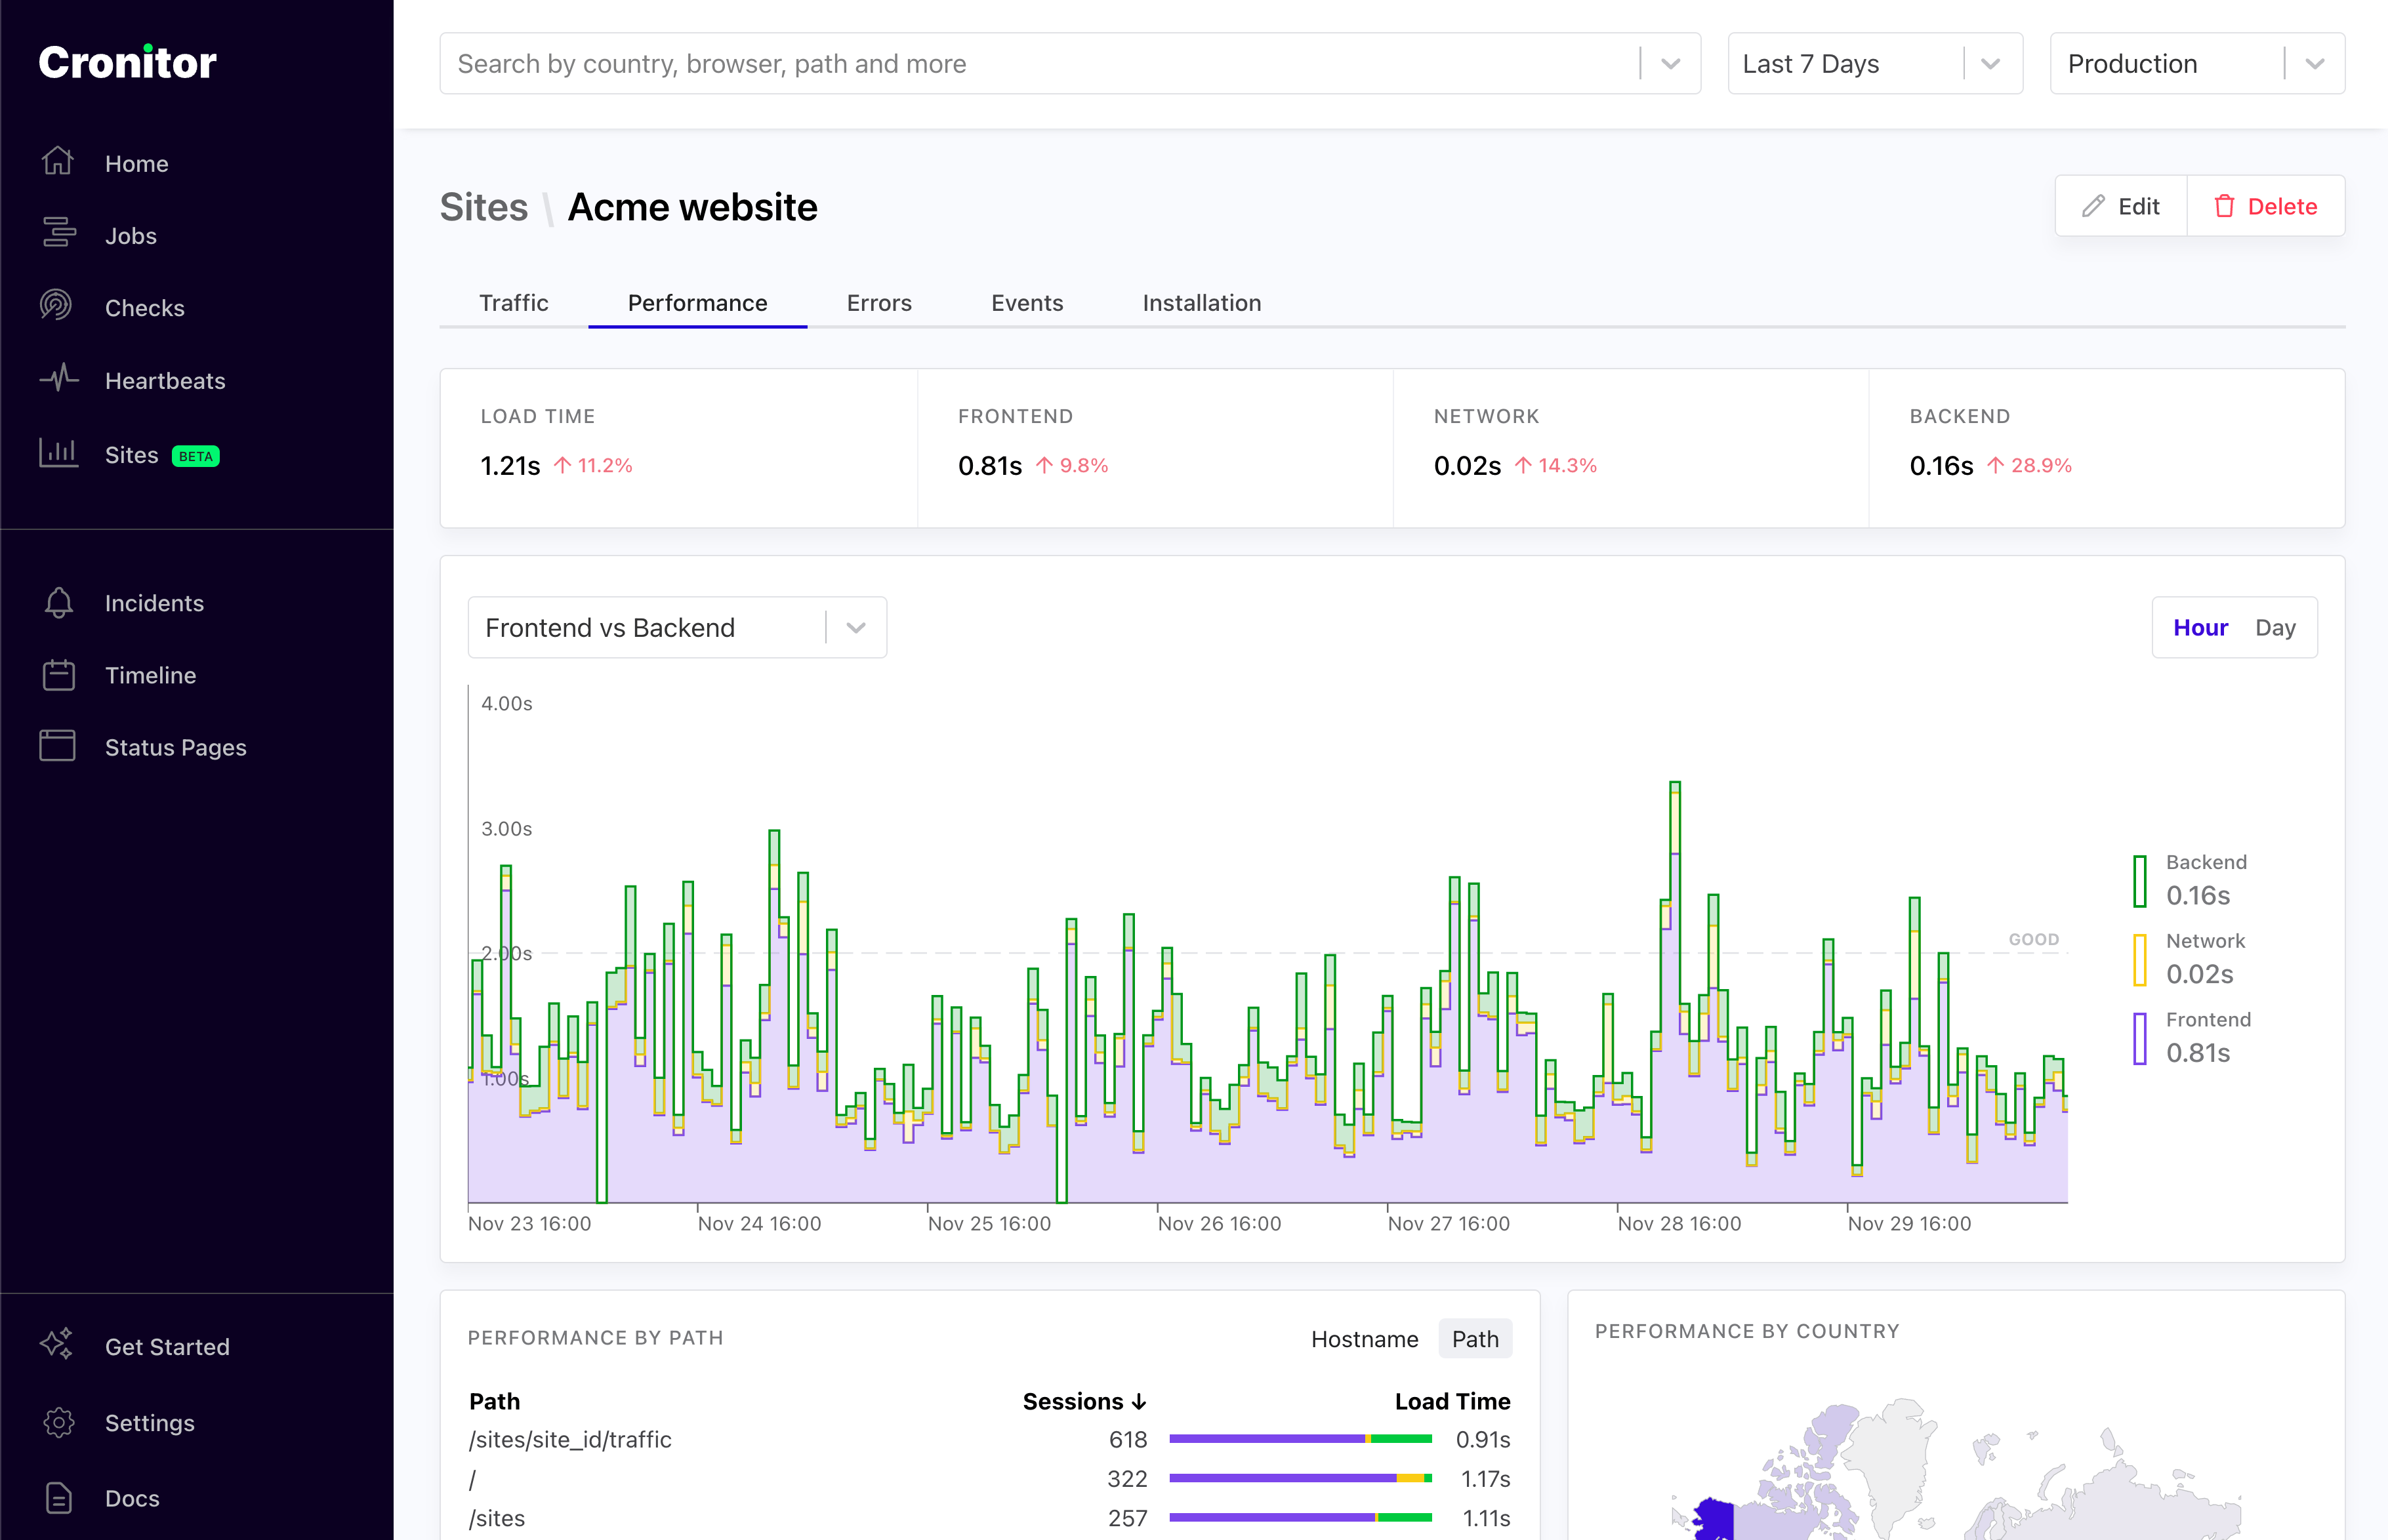
Task: Click the BETA badge next to Sites
Action: tap(196, 456)
